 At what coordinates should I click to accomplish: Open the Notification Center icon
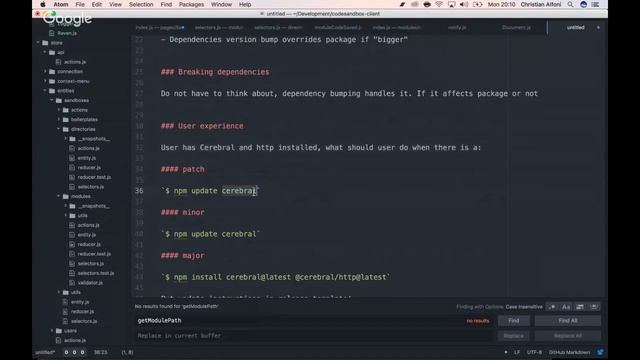(x=596, y=4)
